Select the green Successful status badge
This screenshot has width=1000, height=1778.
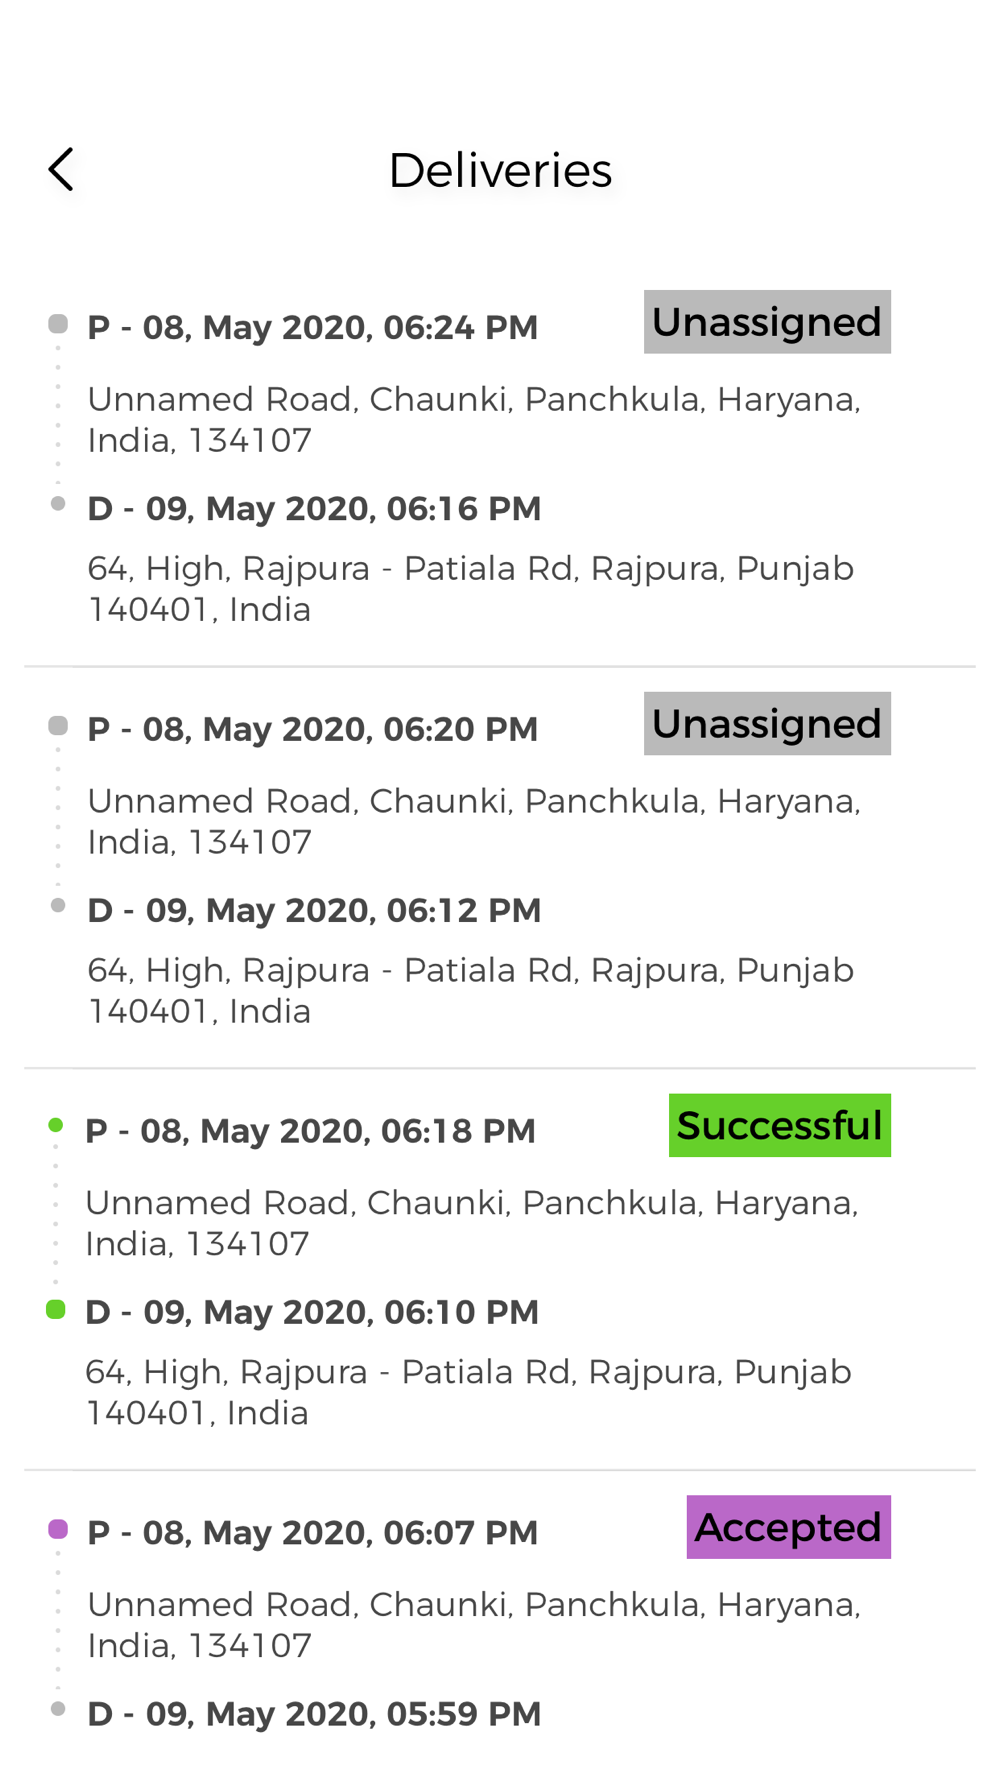tap(780, 1126)
